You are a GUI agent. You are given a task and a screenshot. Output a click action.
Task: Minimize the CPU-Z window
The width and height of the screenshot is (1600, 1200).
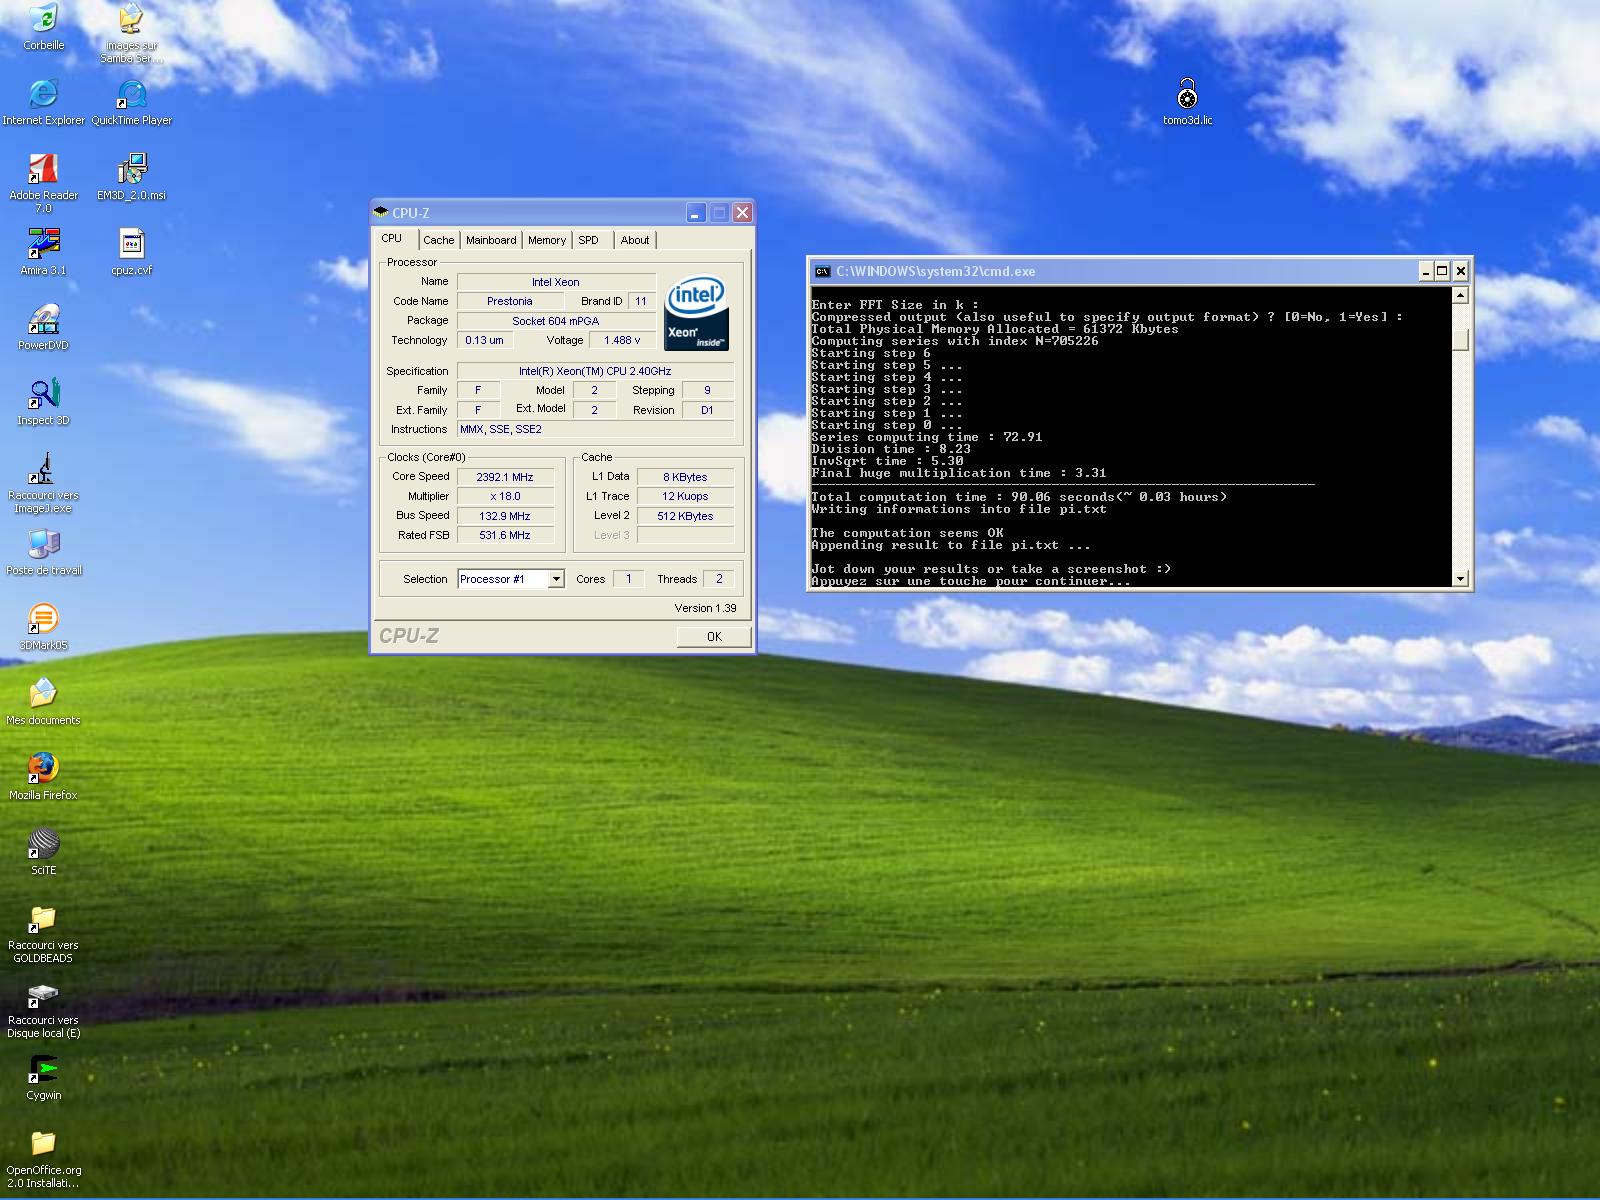tap(696, 213)
